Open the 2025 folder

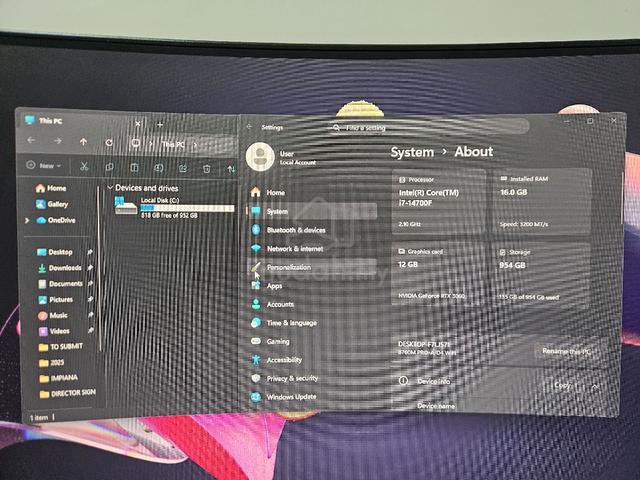coord(51,362)
